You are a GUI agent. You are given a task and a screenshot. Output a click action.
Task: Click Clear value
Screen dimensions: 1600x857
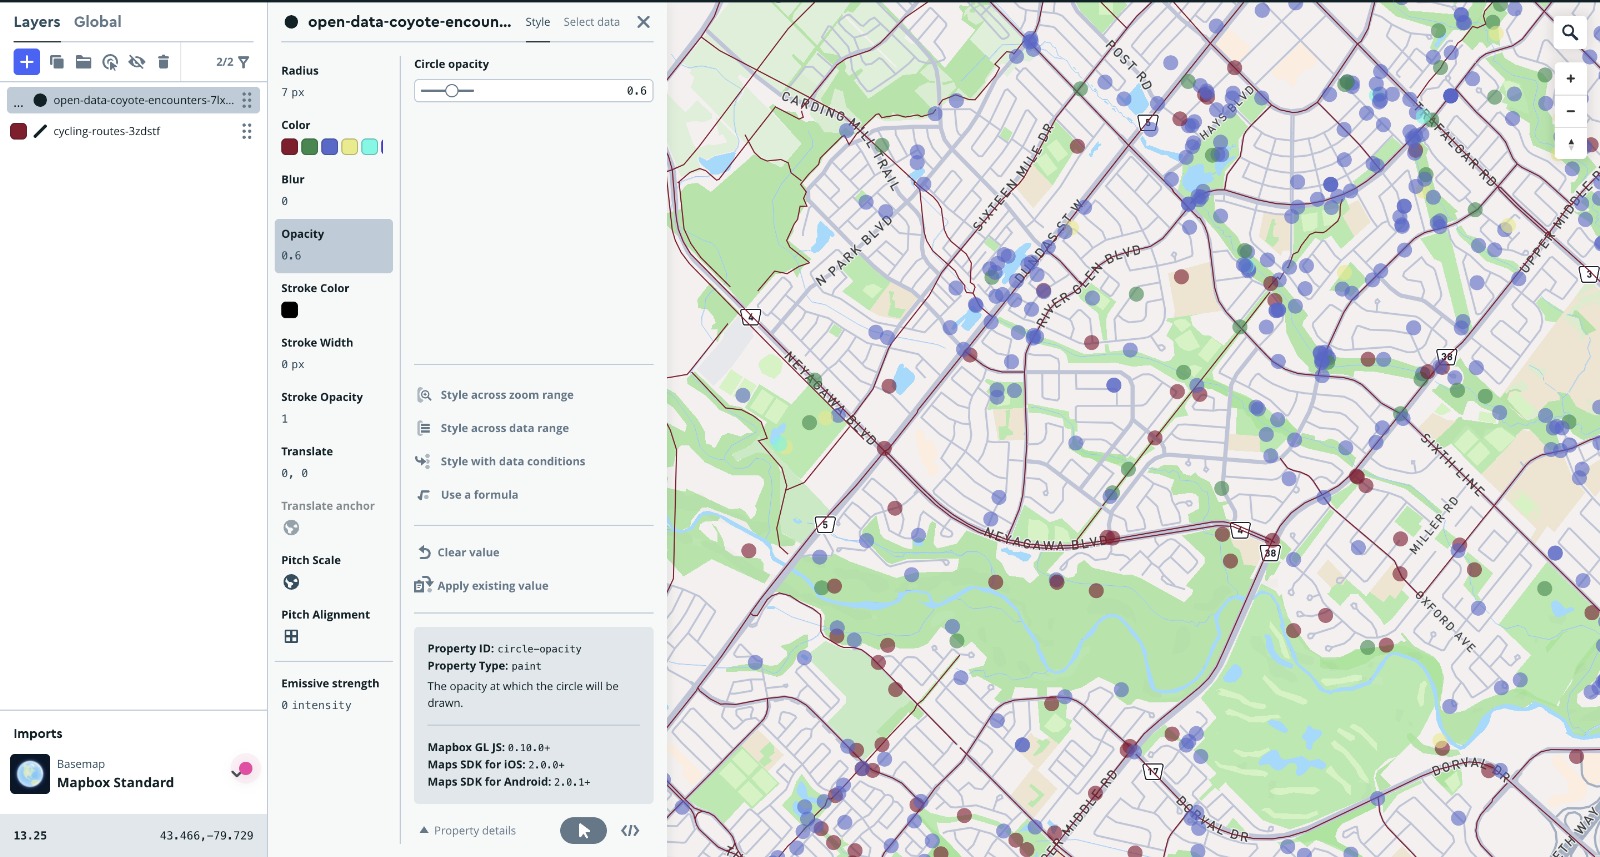click(x=467, y=553)
